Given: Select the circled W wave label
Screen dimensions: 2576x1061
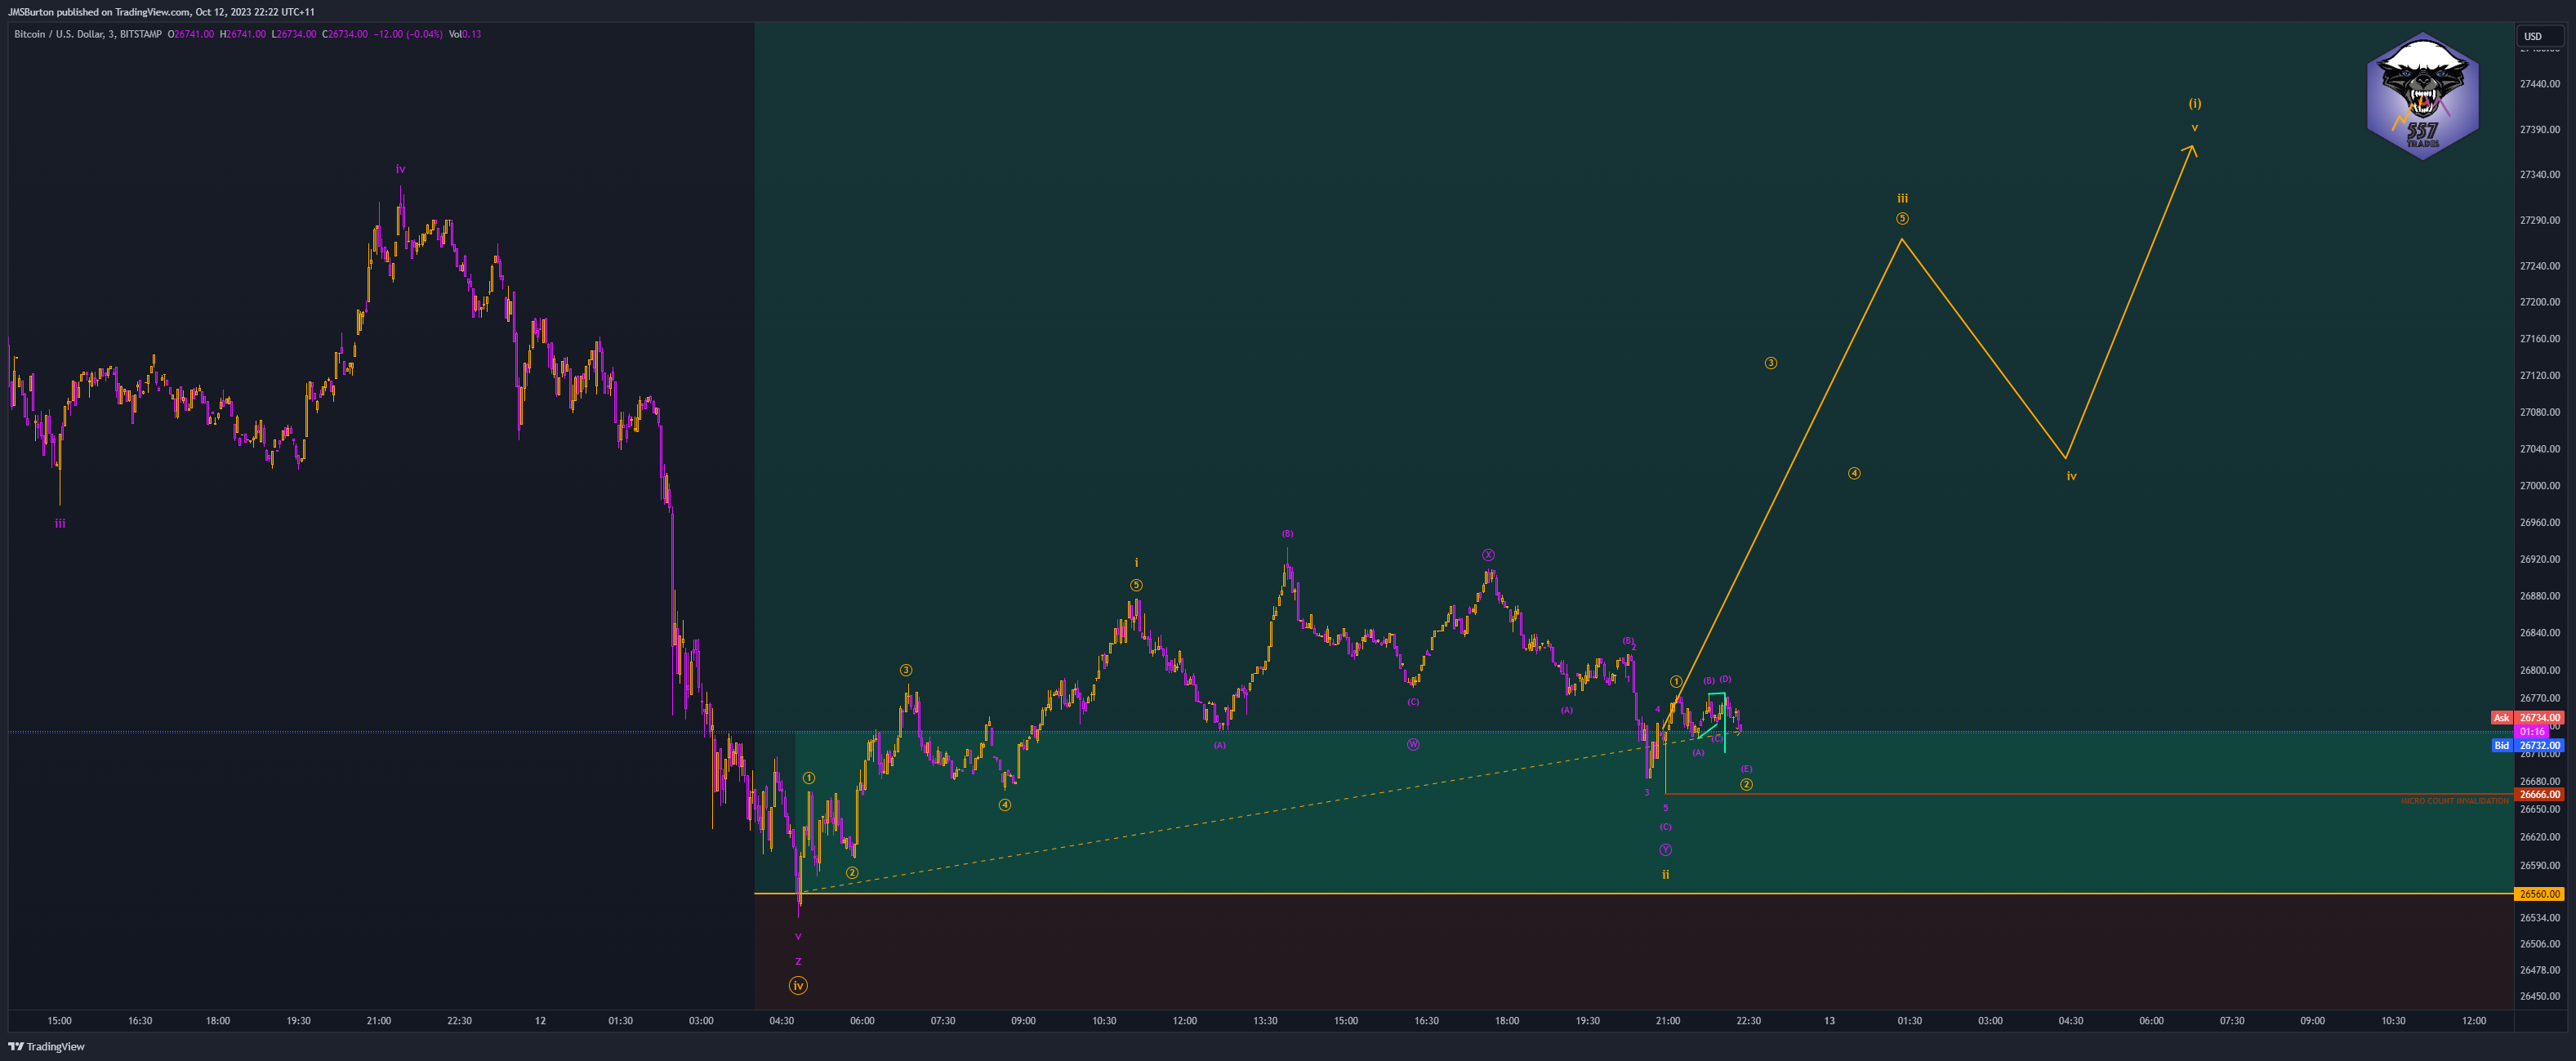Looking at the screenshot, I should pos(1413,744).
